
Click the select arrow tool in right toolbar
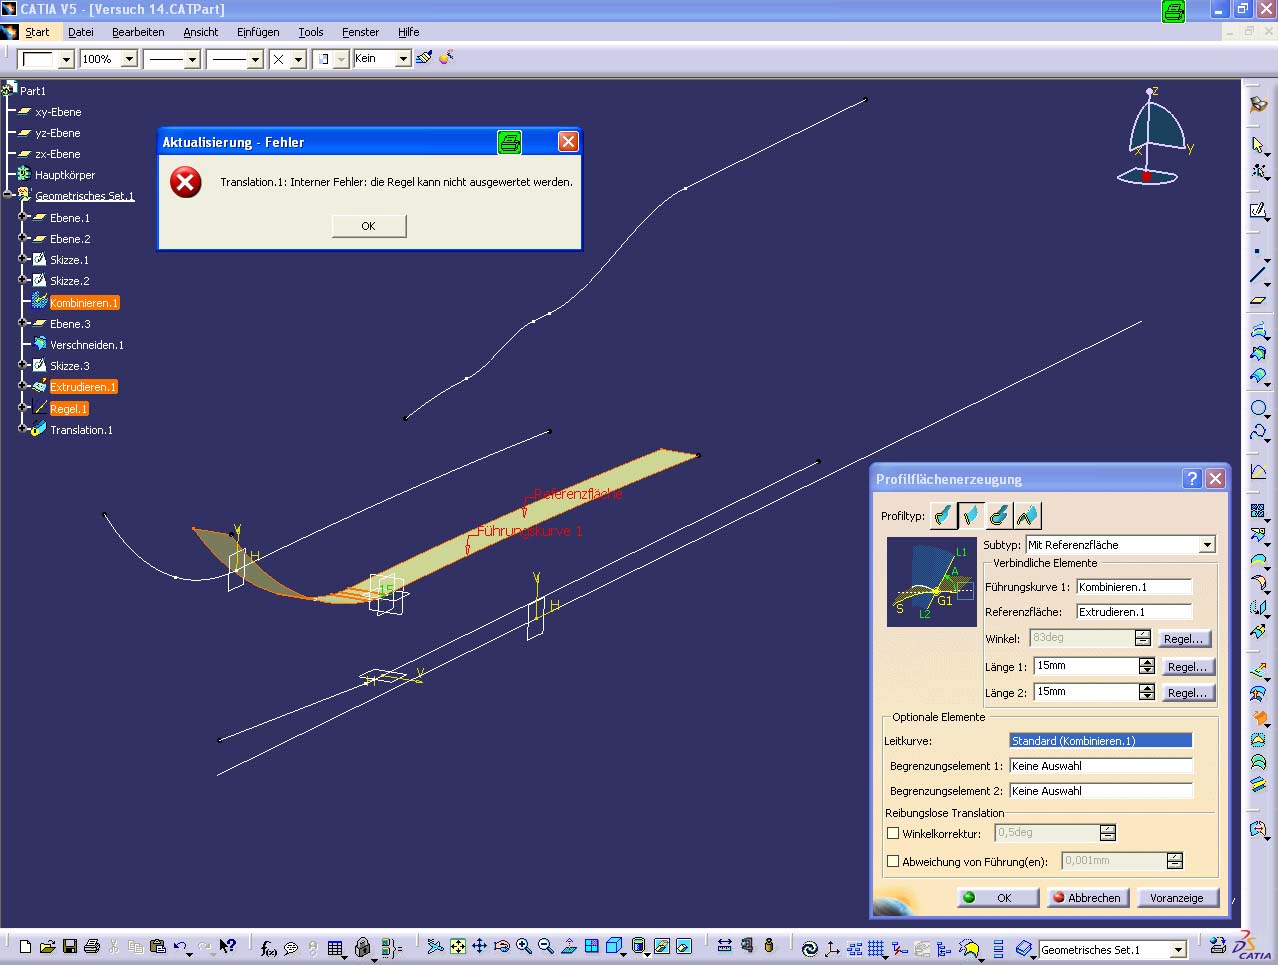point(1259,145)
